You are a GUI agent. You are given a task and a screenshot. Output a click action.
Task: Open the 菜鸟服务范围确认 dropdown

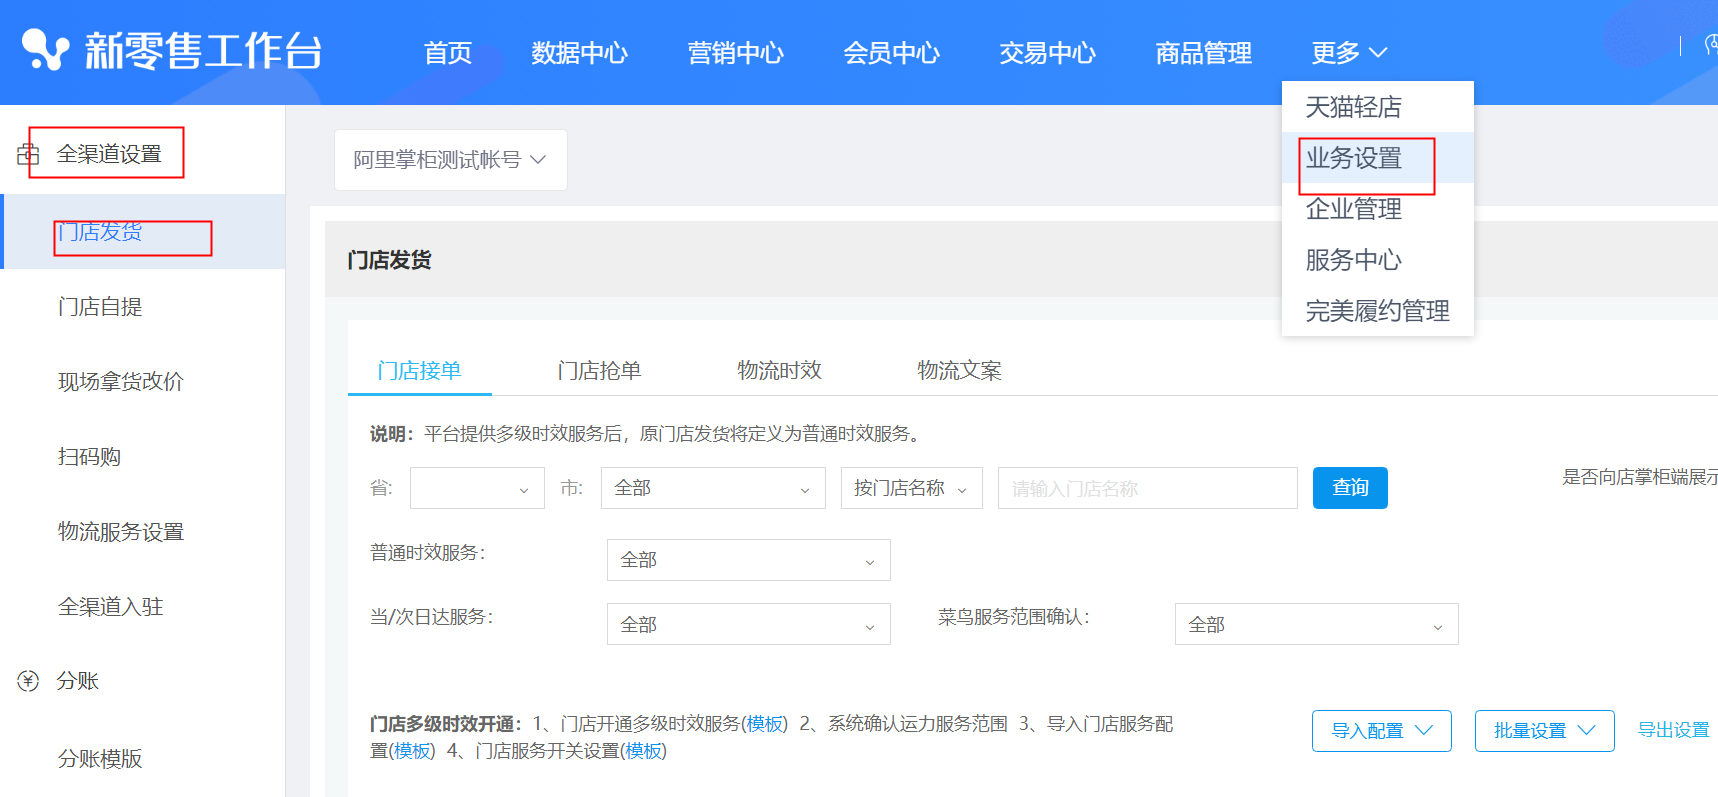click(x=1315, y=624)
